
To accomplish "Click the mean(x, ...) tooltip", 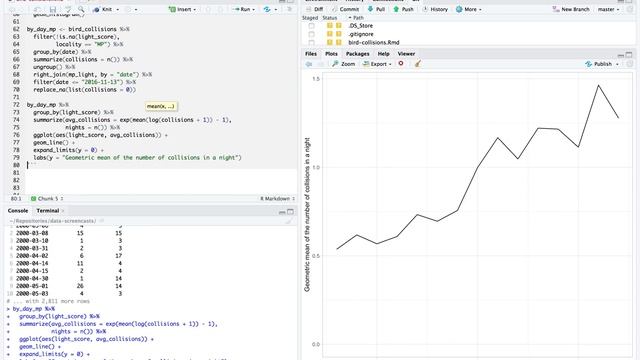I will pos(161,106).
